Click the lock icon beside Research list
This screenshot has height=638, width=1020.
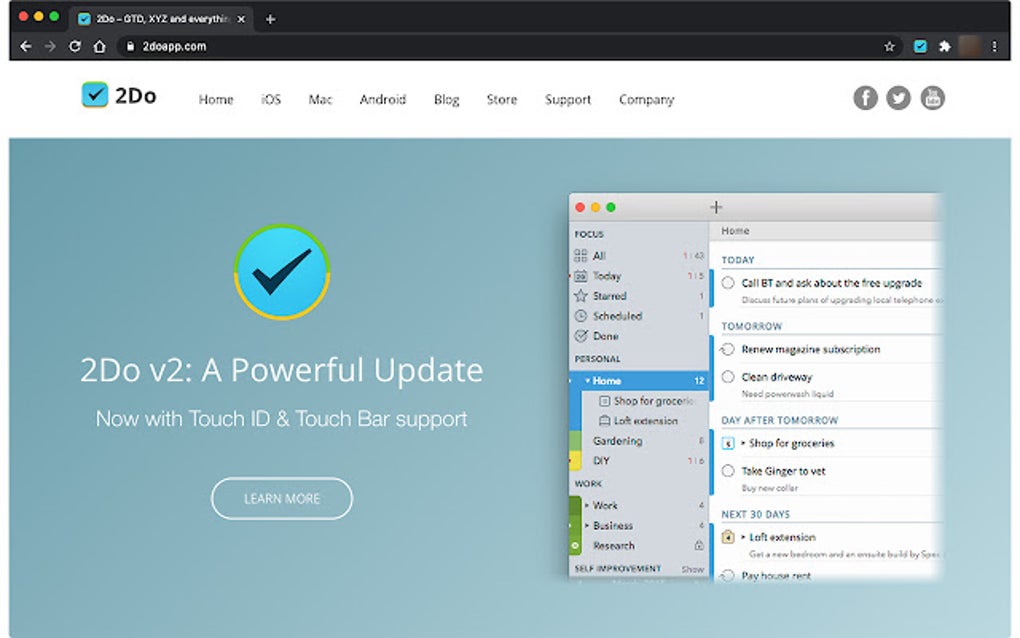tap(698, 544)
